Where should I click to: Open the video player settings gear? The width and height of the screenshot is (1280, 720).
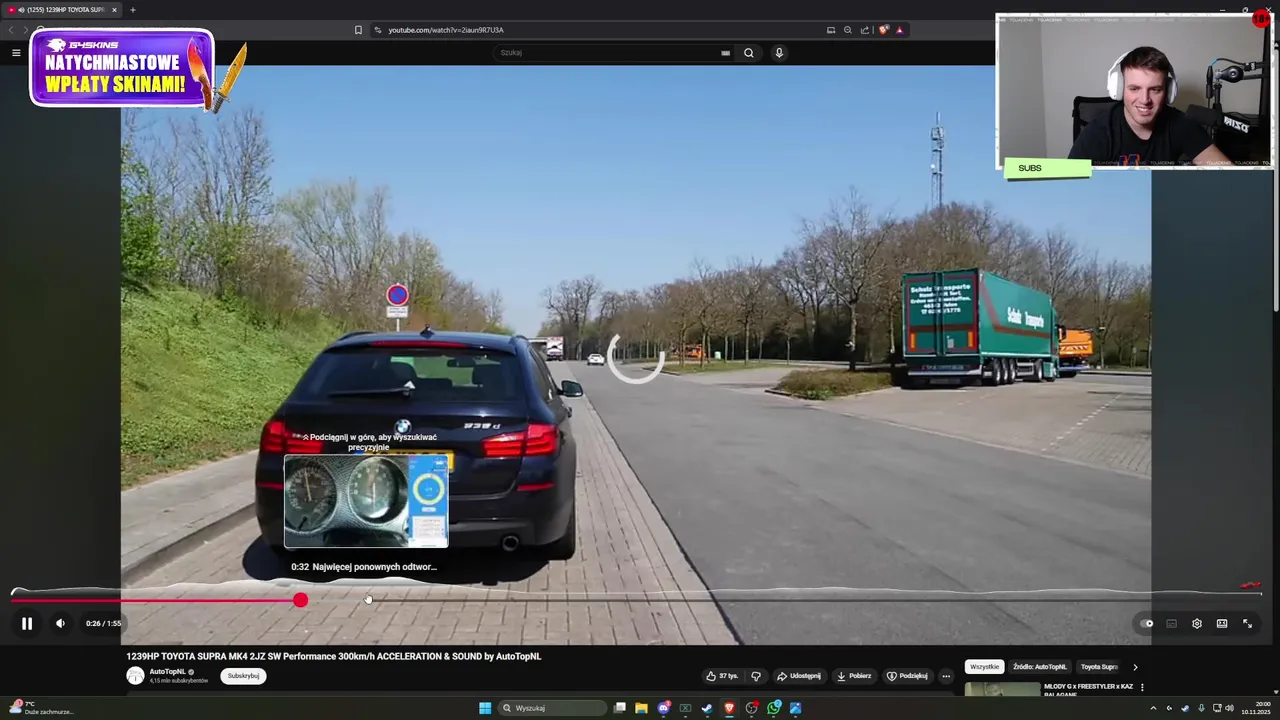1196,623
